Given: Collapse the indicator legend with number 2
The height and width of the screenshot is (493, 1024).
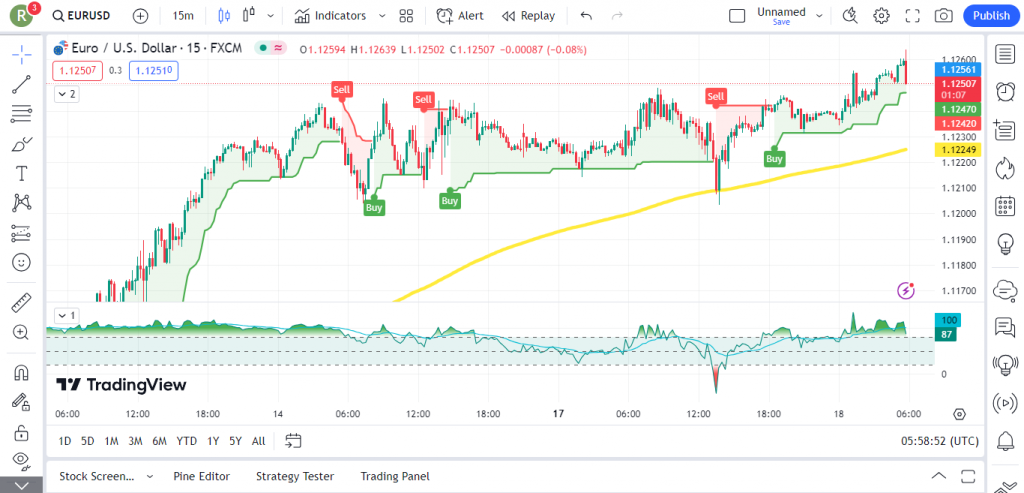Looking at the screenshot, I should [x=66, y=94].
